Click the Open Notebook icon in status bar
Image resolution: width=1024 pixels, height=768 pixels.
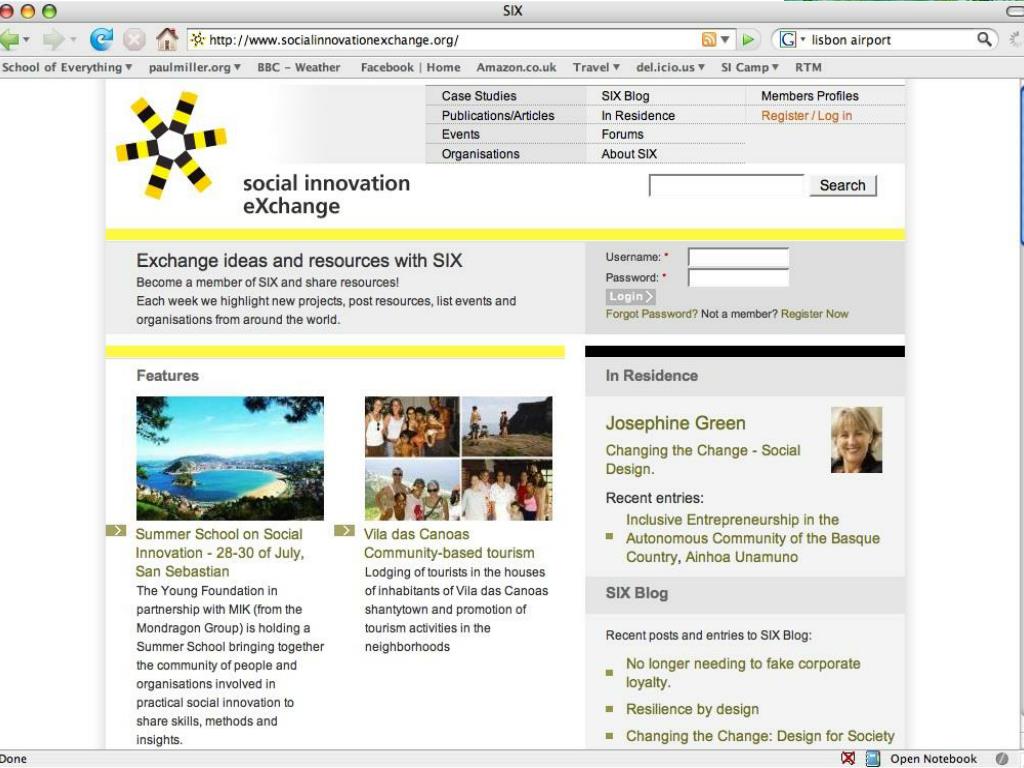(872, 758)
